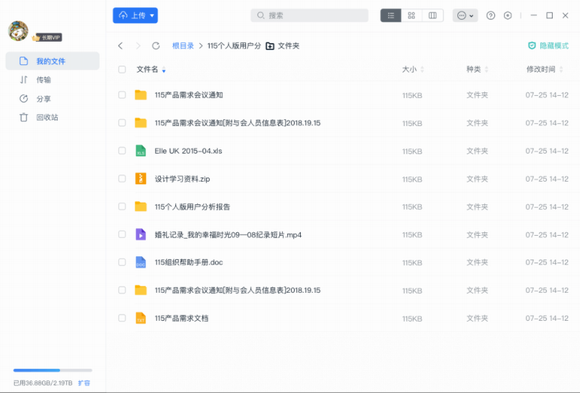Click the storage usage progress bar

tap(53, 370)
